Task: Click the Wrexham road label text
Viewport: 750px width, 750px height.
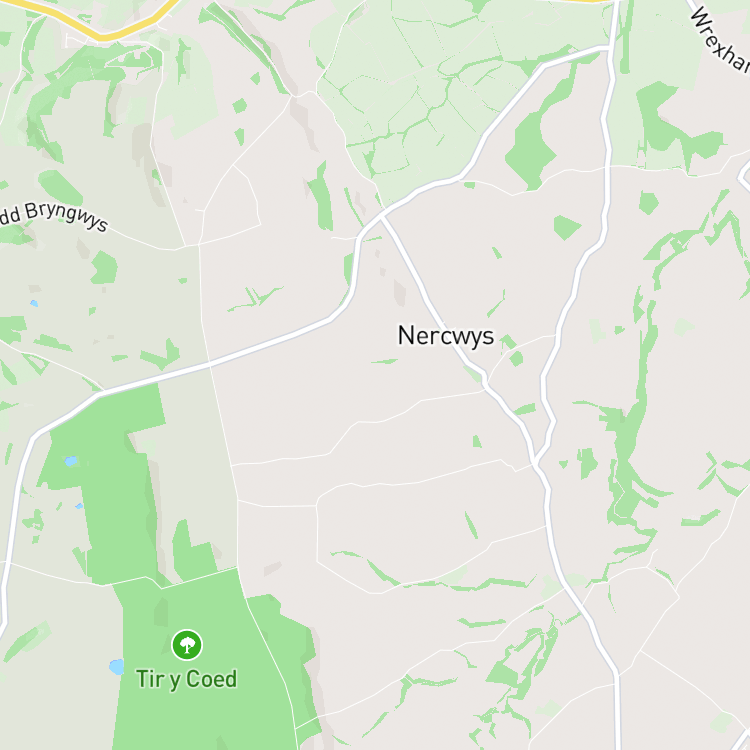Action: click(720, 40)
